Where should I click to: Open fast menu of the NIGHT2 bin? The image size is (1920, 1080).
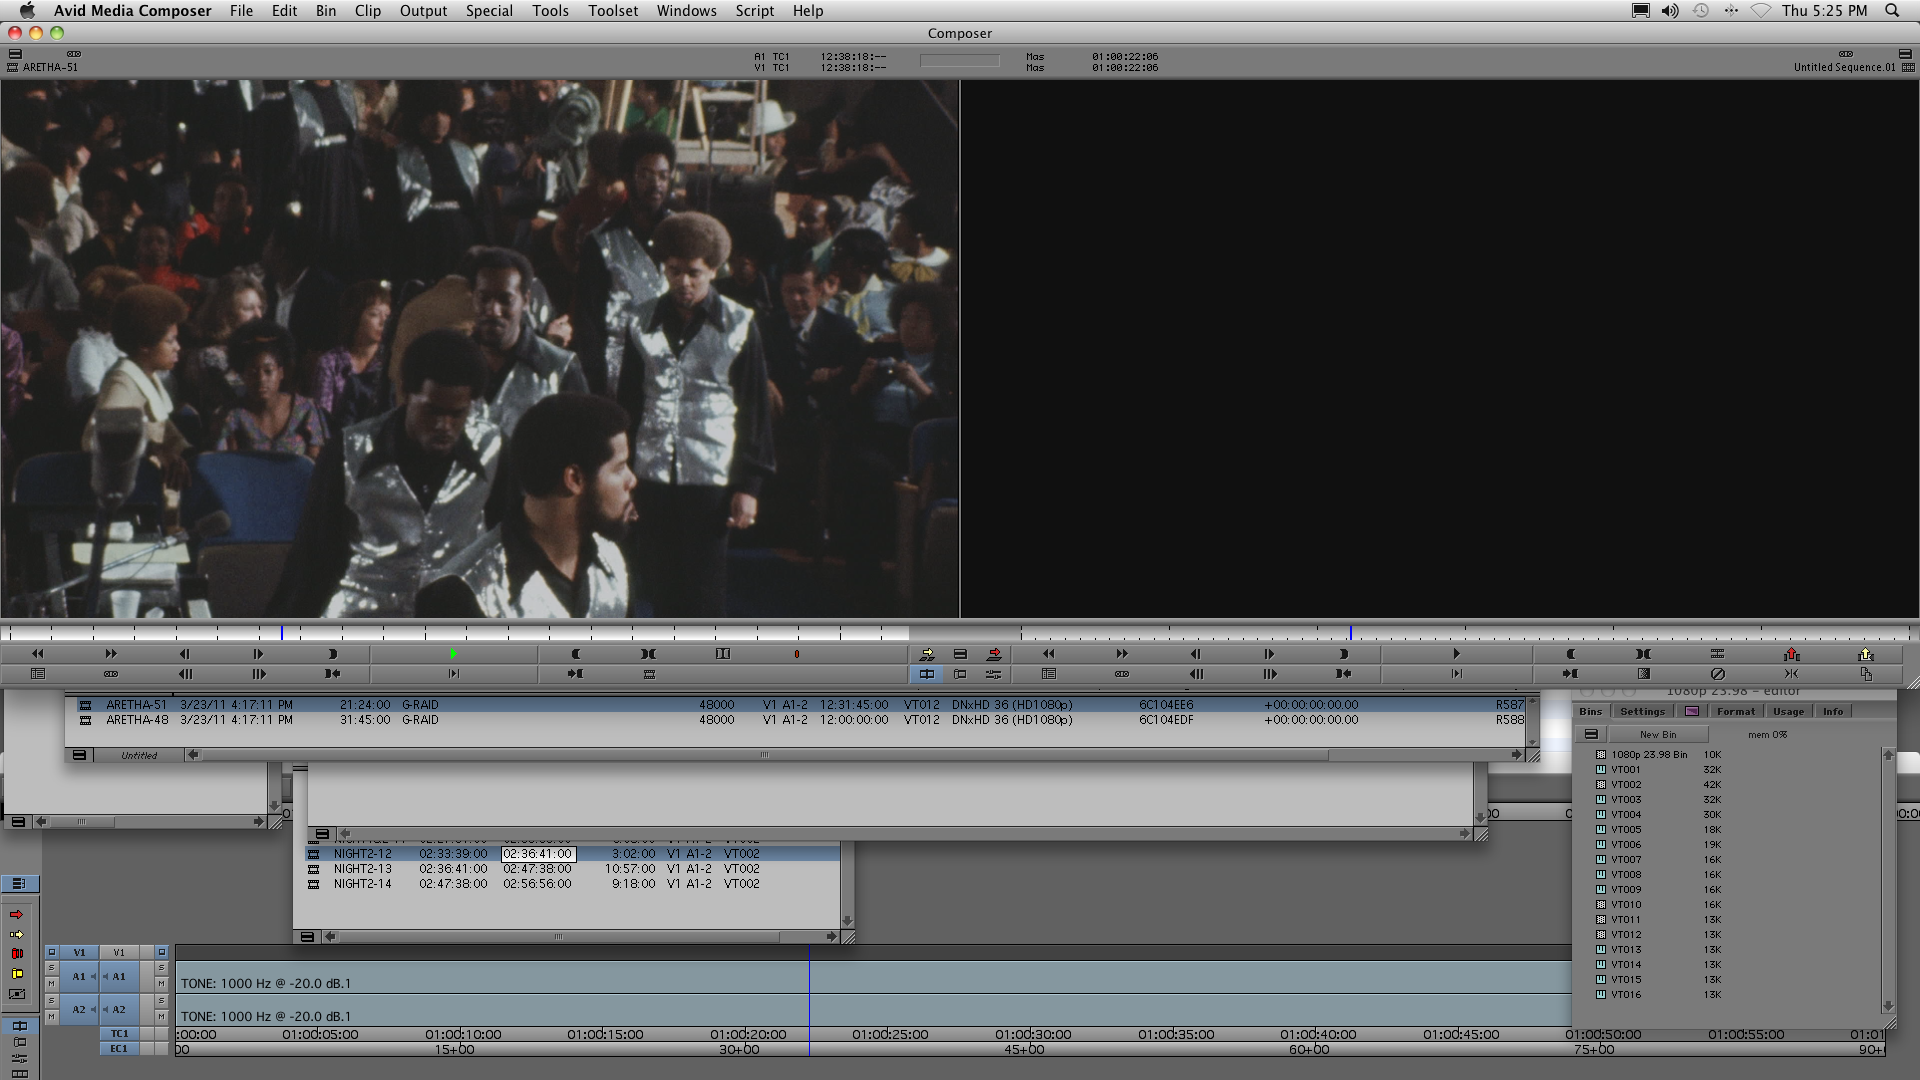click(x=307, y=937)
